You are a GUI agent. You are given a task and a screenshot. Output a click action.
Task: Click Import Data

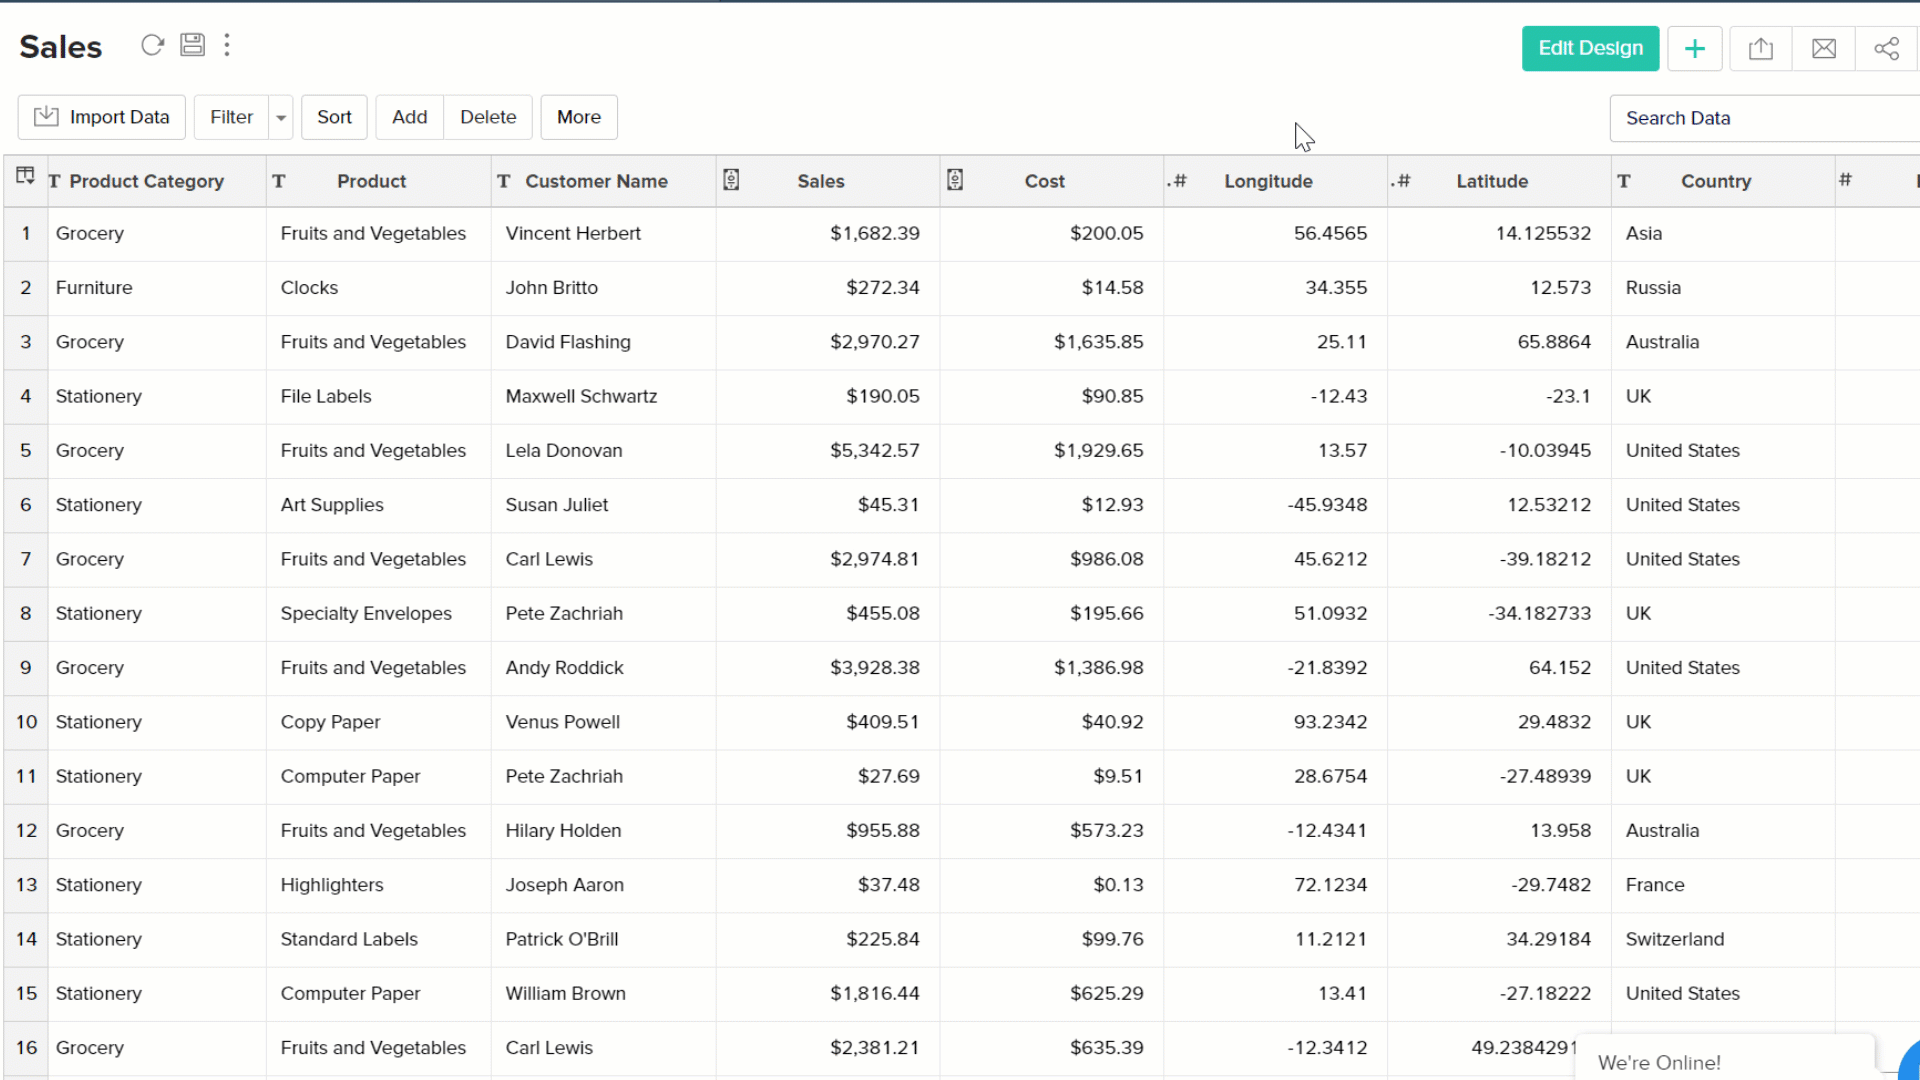tap(101, 117)
